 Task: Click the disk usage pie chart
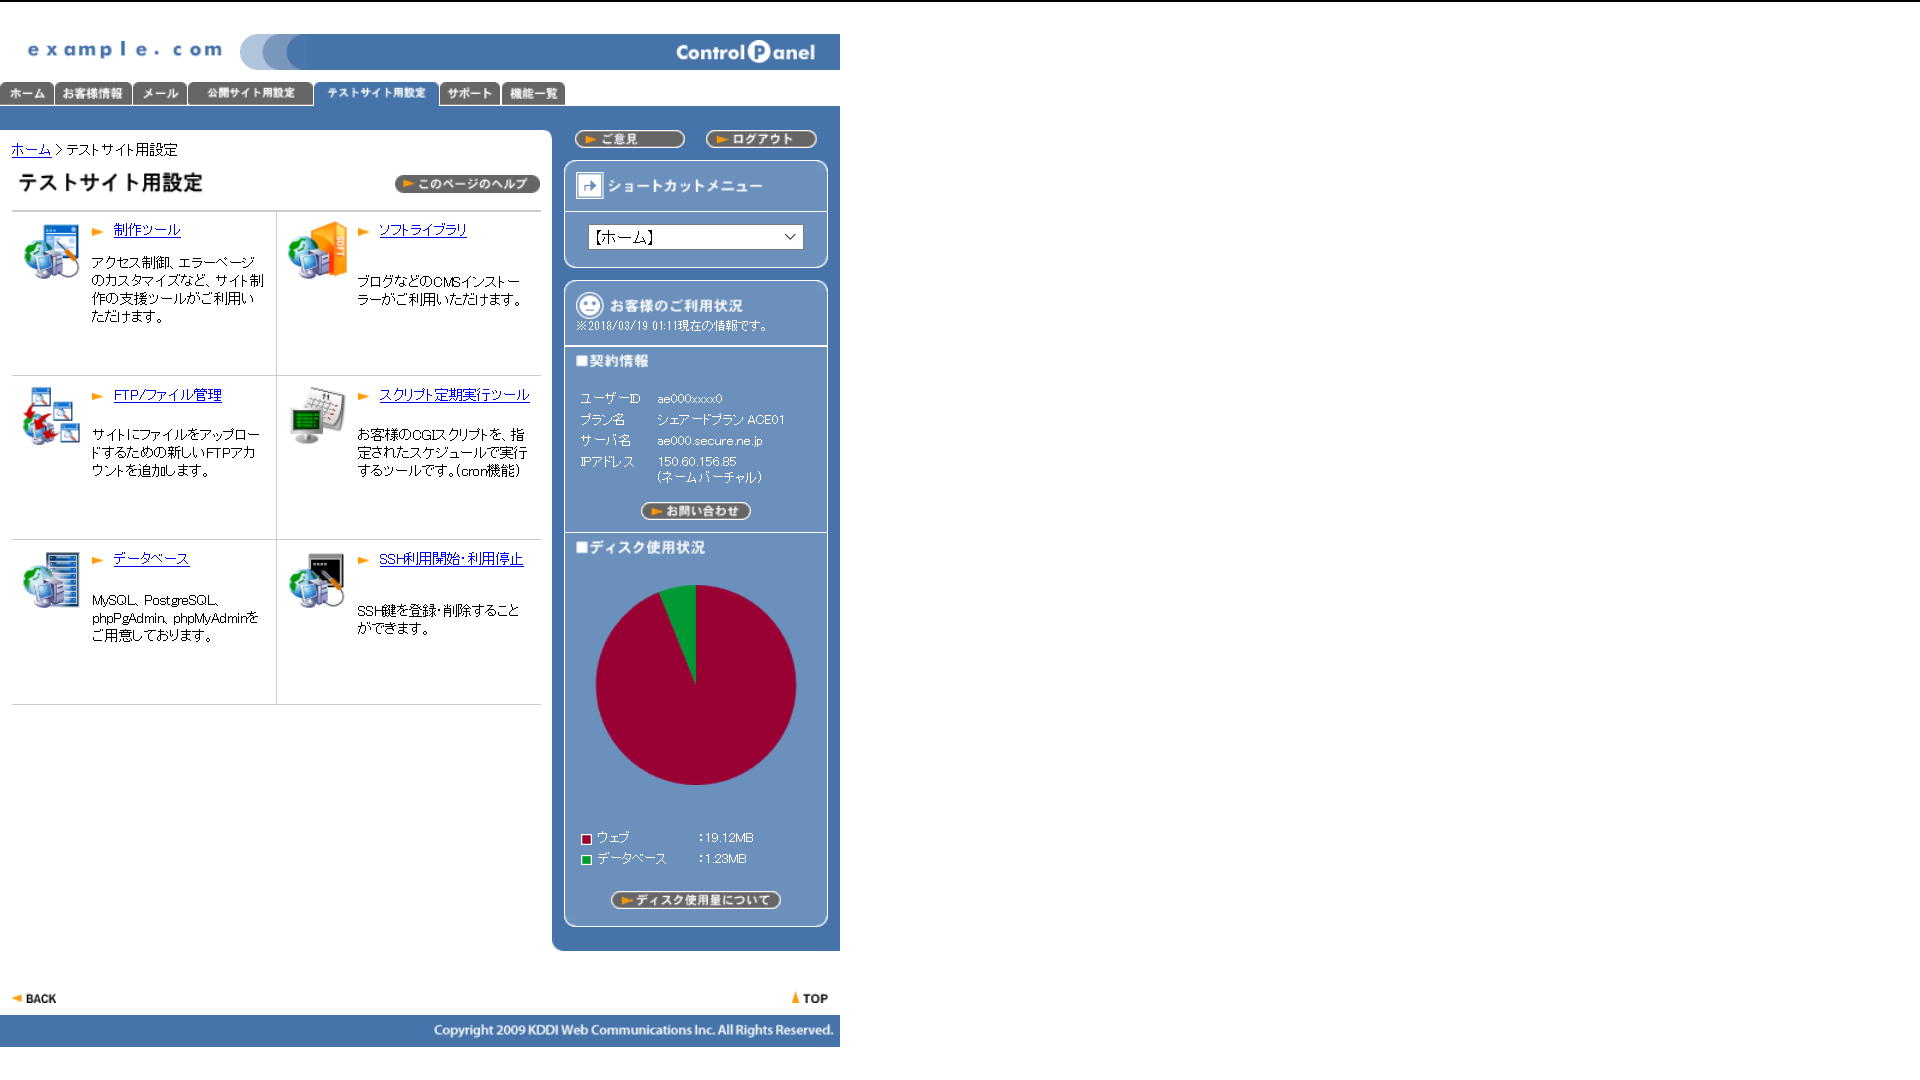(x=696, y=685)
